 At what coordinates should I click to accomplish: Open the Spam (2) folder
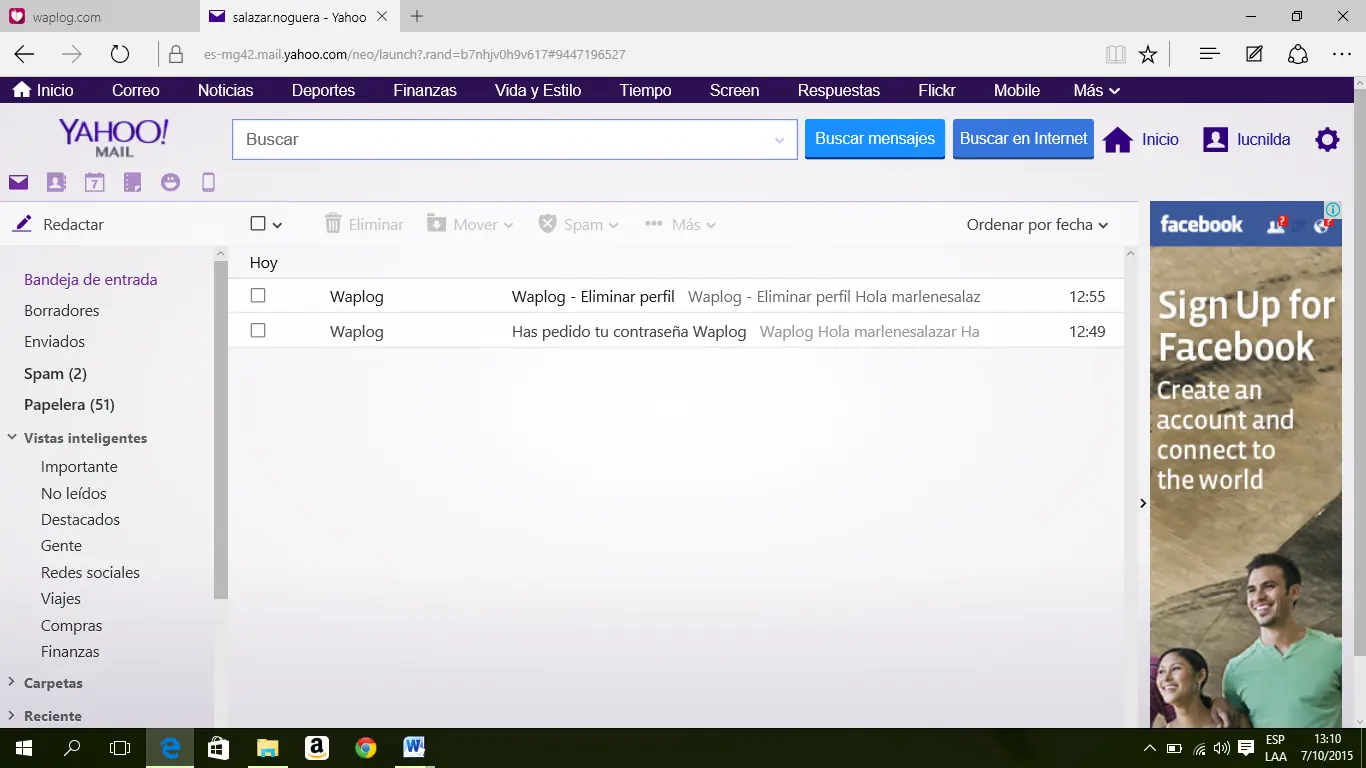click(x=55, y=373)
